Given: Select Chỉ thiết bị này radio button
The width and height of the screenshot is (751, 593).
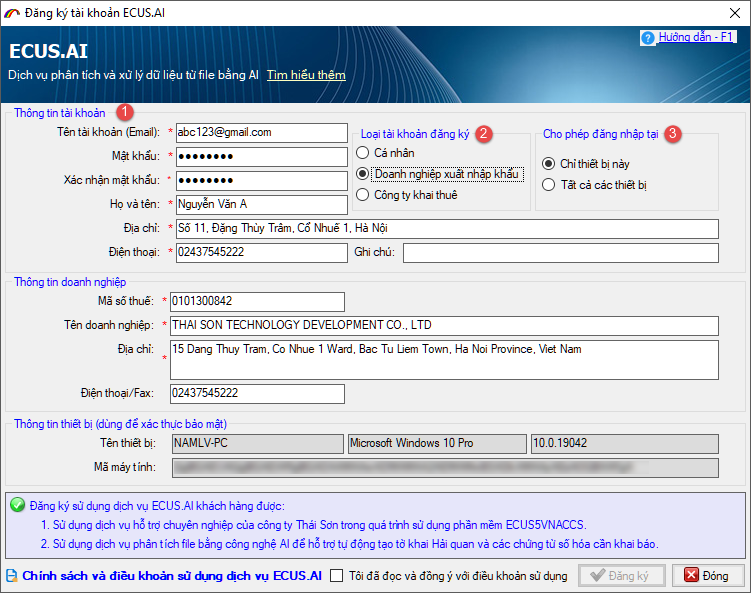Looking at the screenshot, I should point(548,163).
